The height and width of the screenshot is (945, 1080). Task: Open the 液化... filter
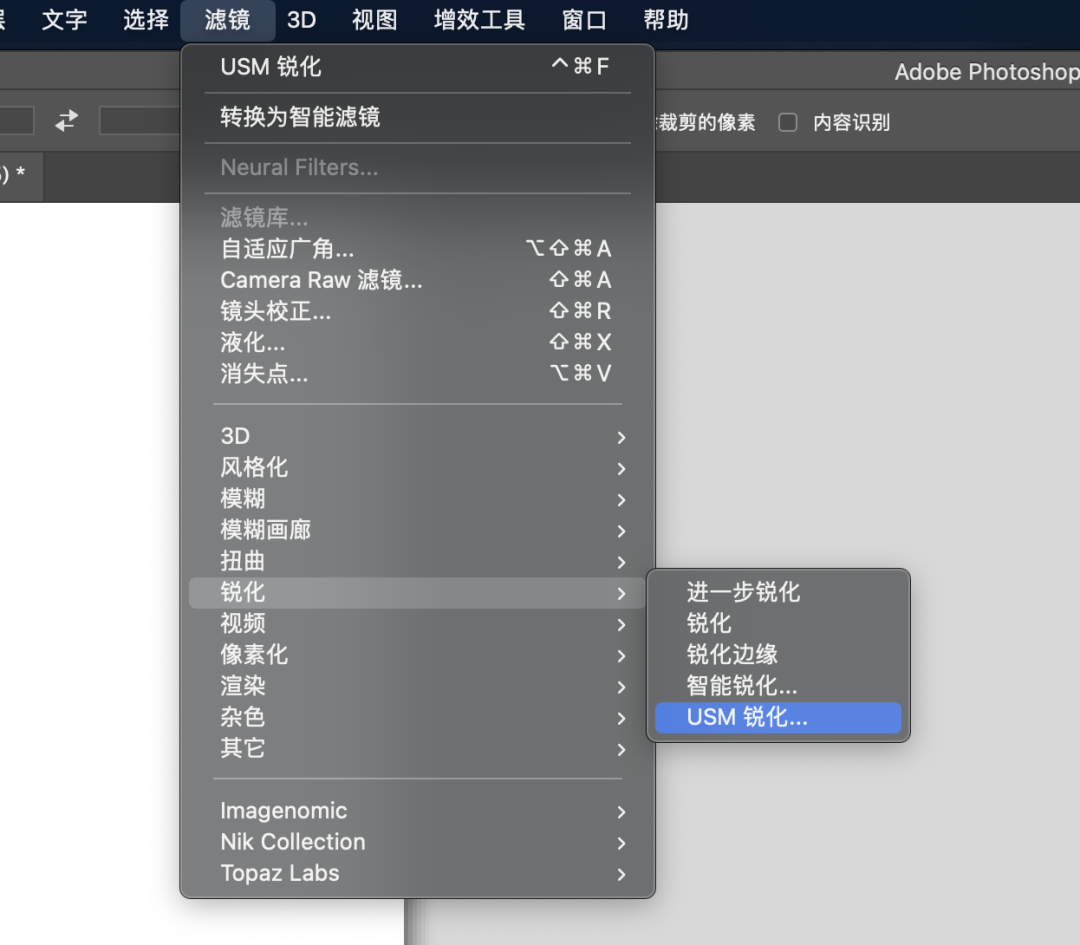pyautogui.click(x=417, y=342)
